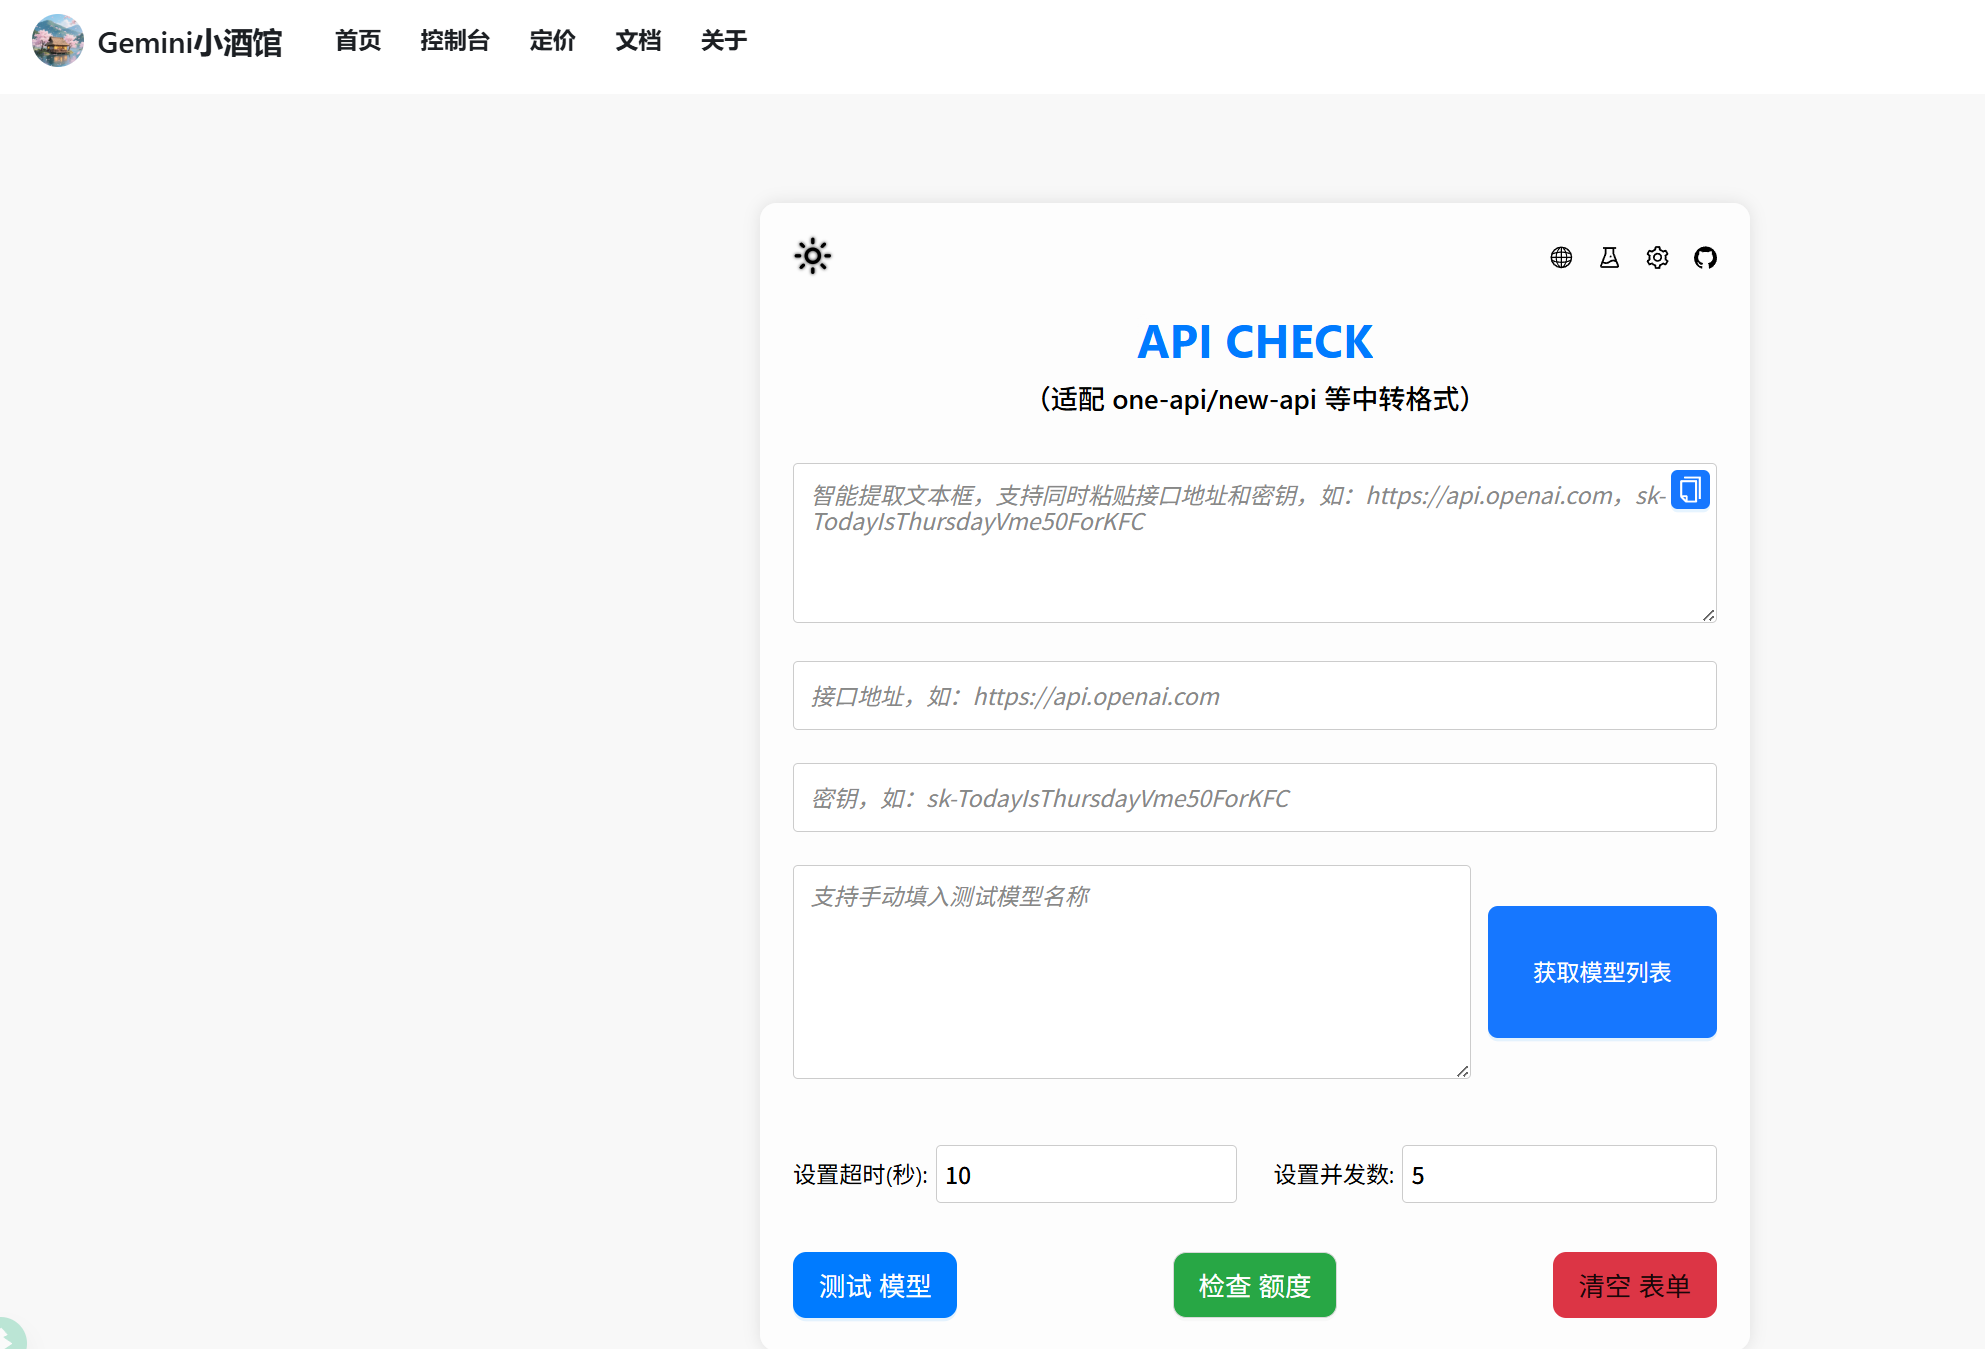Select 定价 in the top menu
The width and height of the screenshot is (1985, 1349).
click(552, 41)
